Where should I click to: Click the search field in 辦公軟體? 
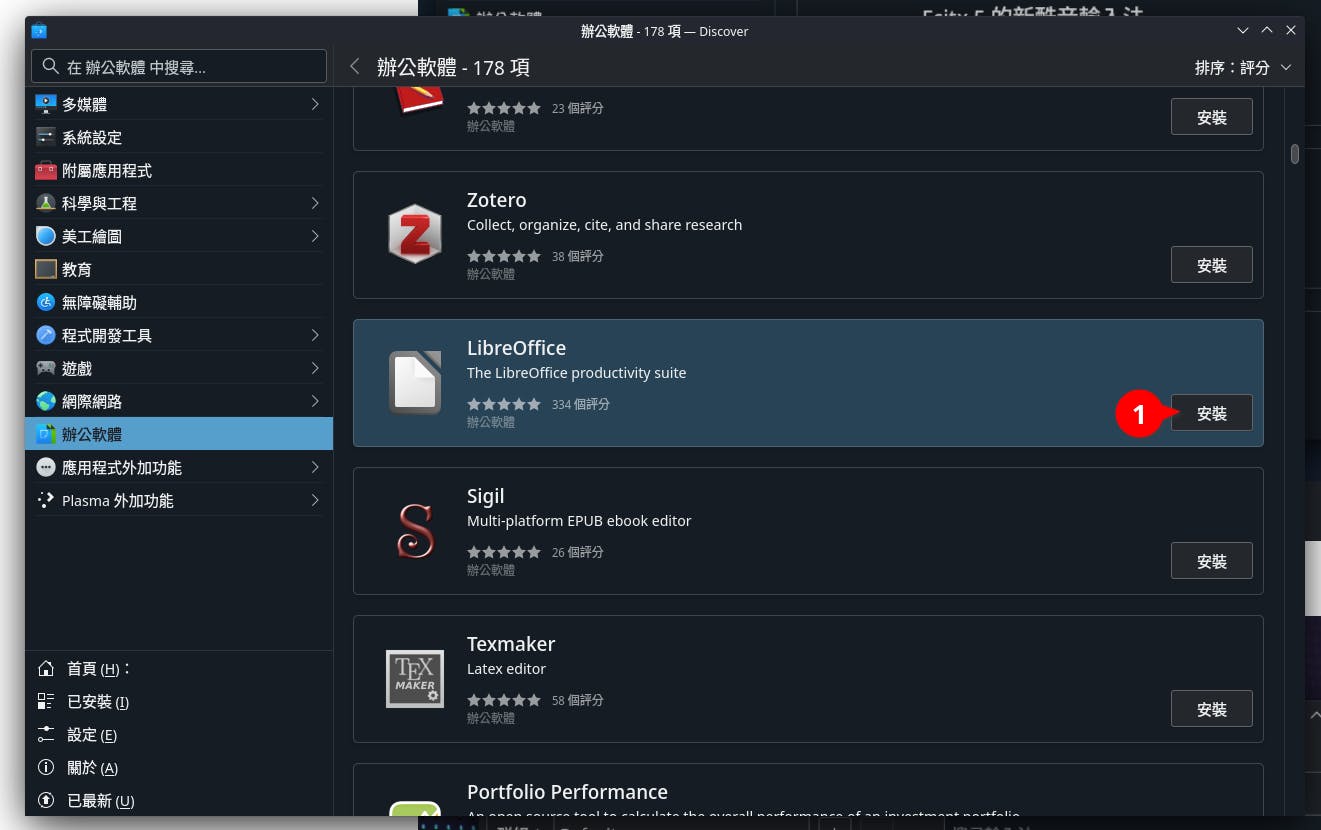179,67
